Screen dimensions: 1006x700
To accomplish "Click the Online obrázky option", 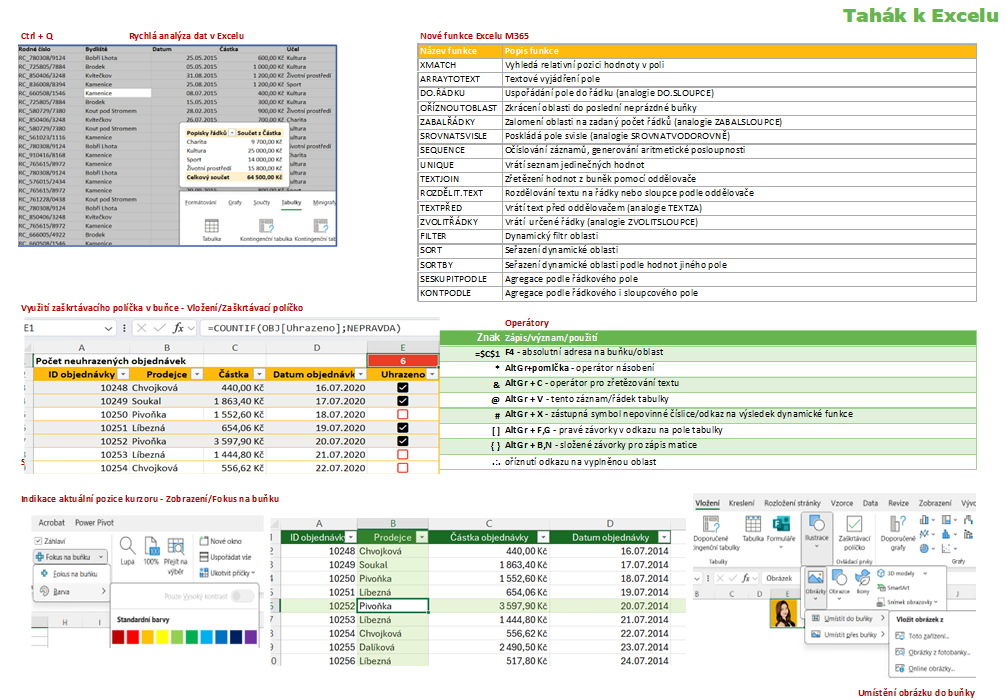I will pos(925,668).
